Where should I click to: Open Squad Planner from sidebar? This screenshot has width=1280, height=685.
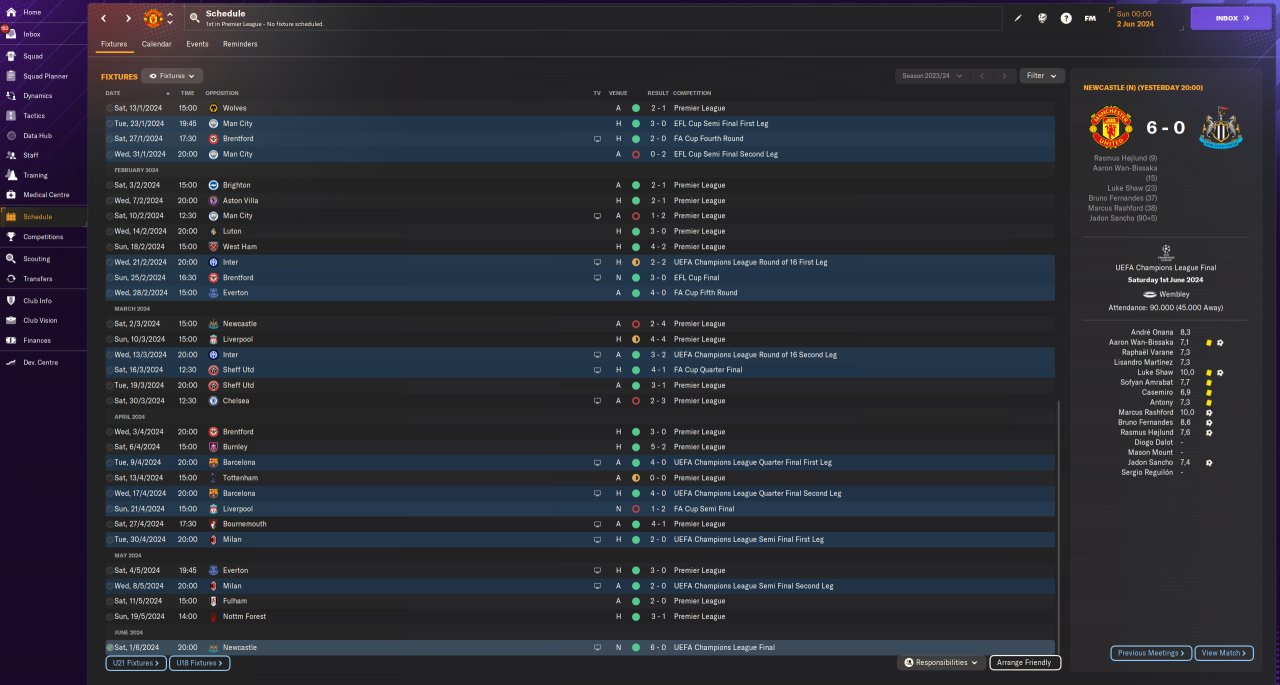coord(45,76)
